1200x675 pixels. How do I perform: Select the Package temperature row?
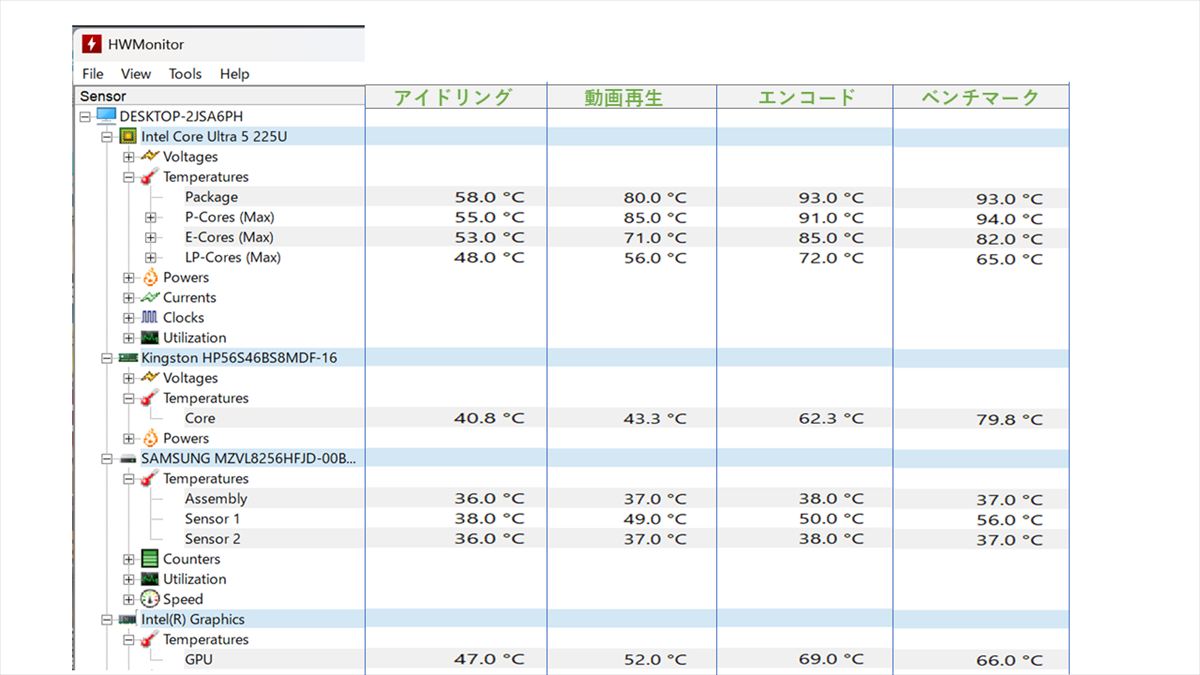211,197
